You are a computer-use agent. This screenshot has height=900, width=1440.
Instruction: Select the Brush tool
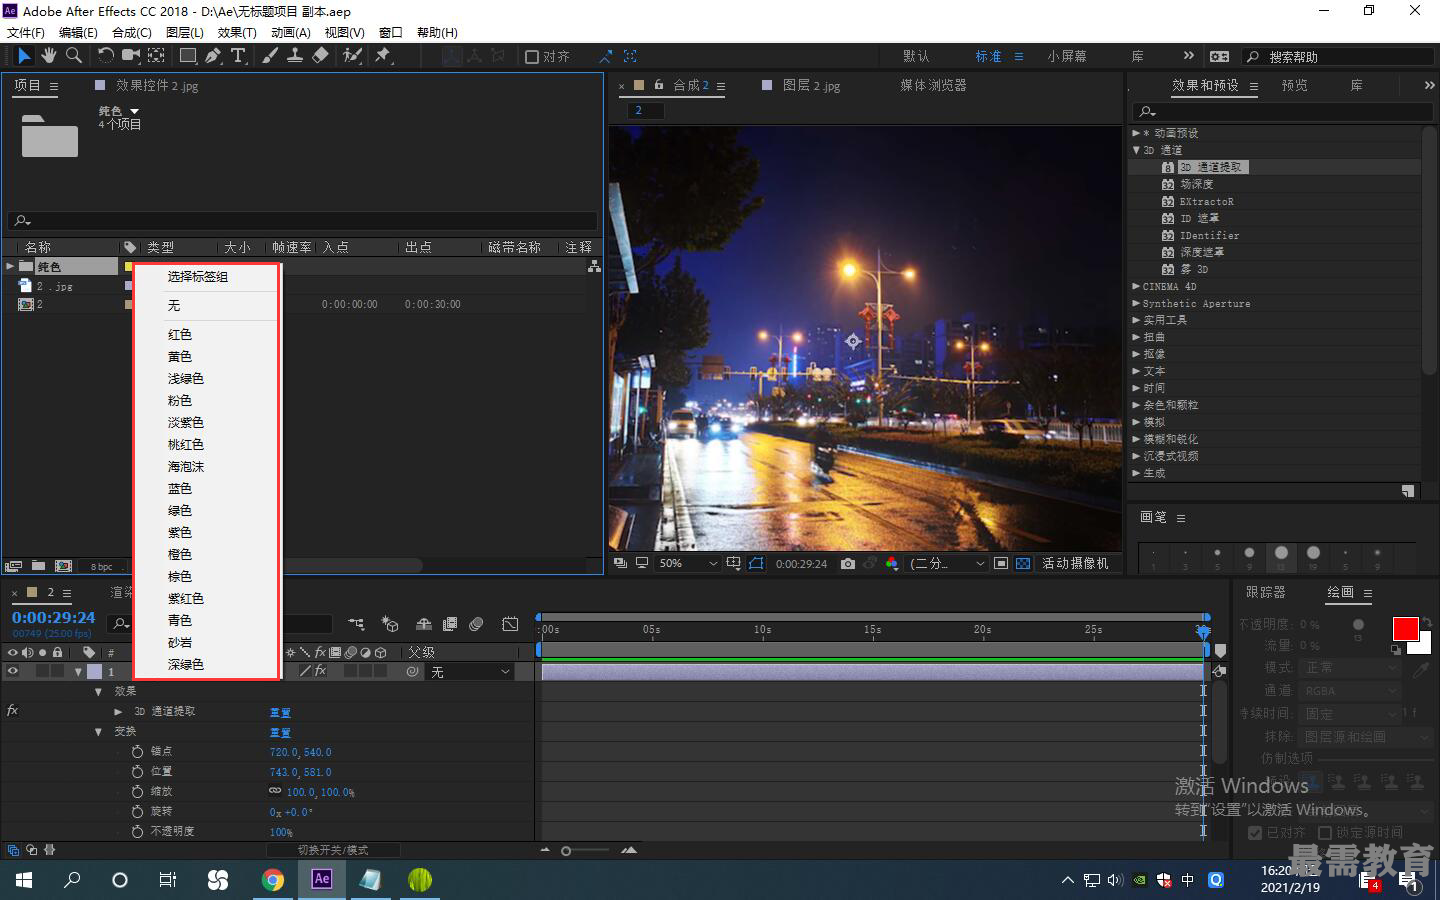tap(270, 56)
